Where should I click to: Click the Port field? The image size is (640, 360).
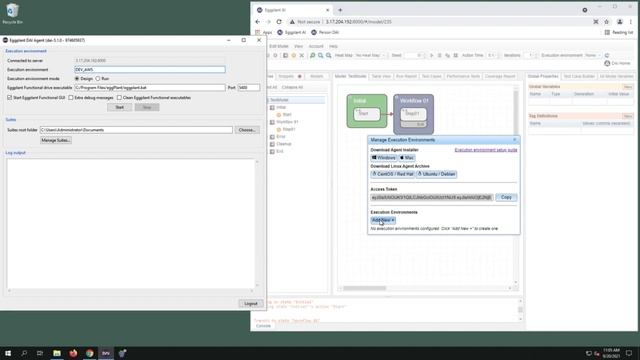coord(249,88)
